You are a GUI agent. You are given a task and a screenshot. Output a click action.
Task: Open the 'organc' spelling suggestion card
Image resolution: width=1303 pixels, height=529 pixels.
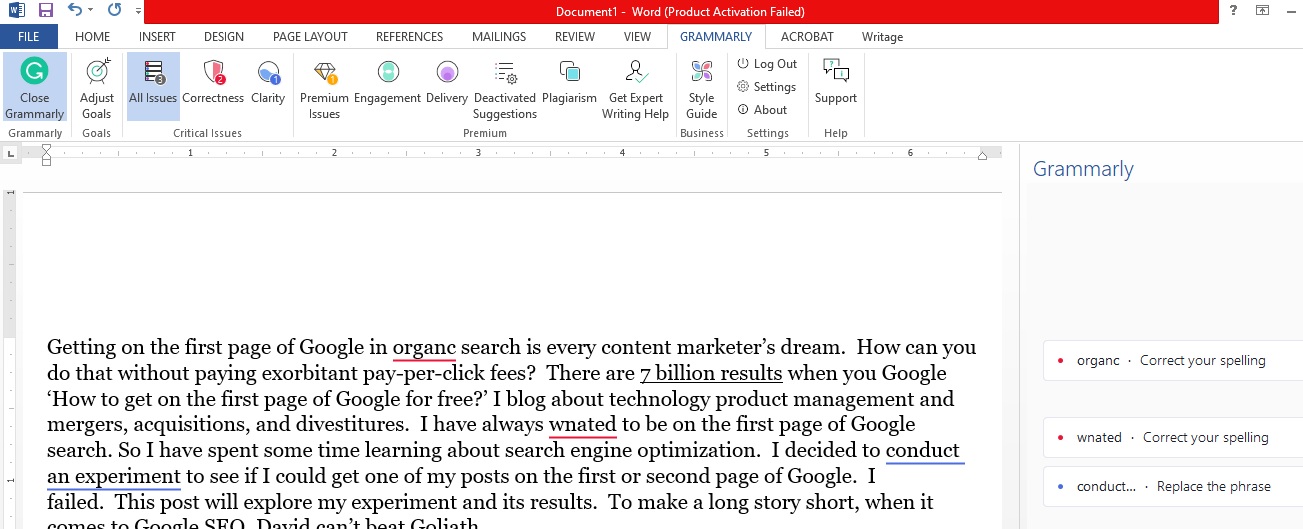(x=1173, y=361)
